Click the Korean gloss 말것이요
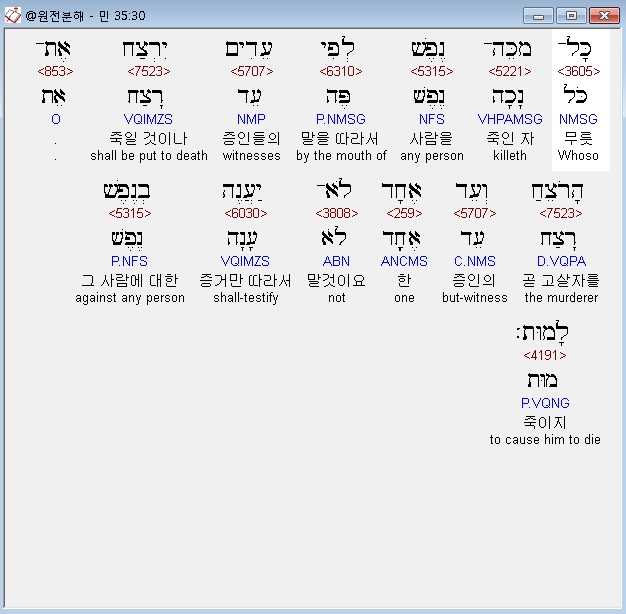The height and width of the screenshot is (614, 626). click(336, 280)
